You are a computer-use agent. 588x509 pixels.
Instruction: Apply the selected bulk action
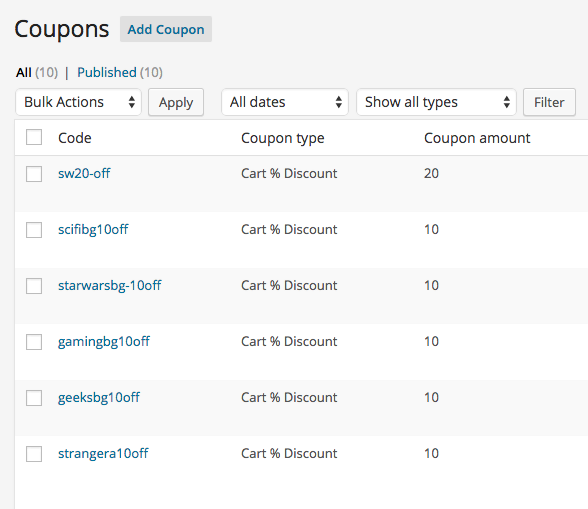[176, 102]
